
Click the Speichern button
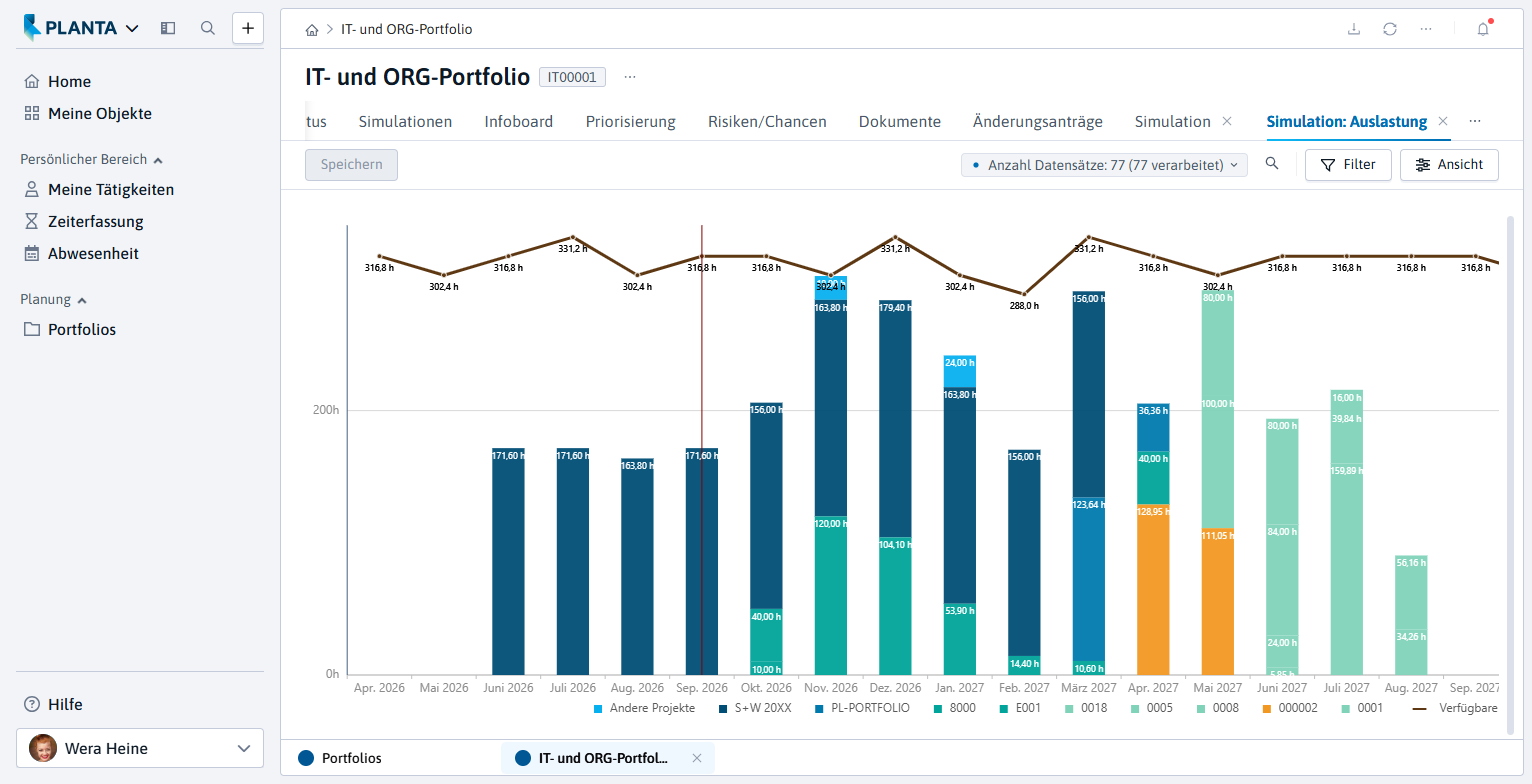tap(352, 165)
